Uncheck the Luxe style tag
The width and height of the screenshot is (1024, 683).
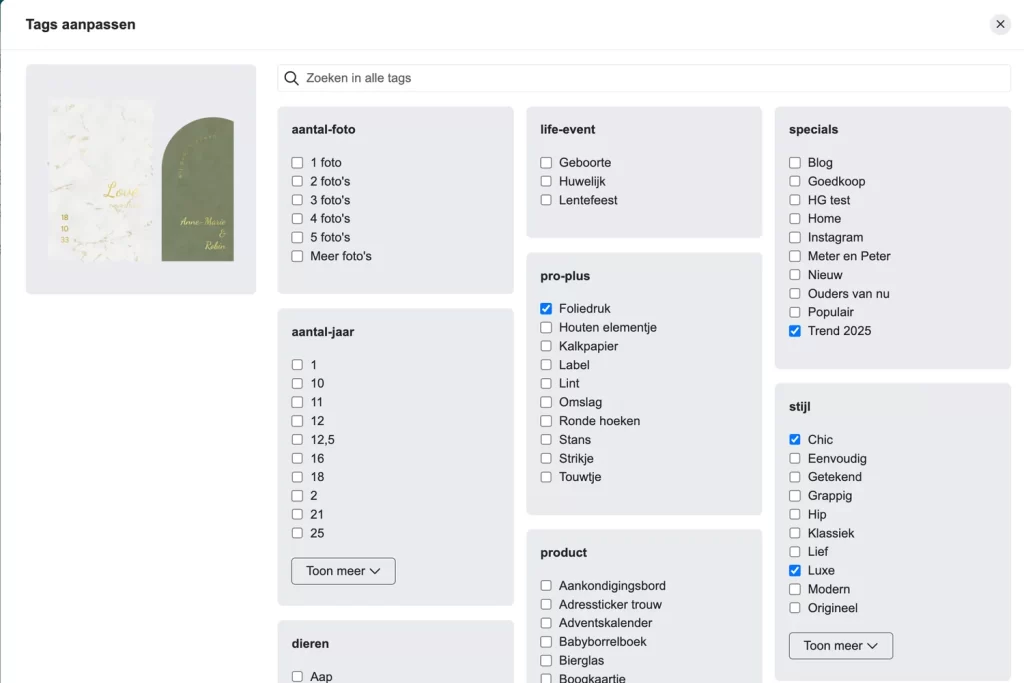tap(793, 570)
